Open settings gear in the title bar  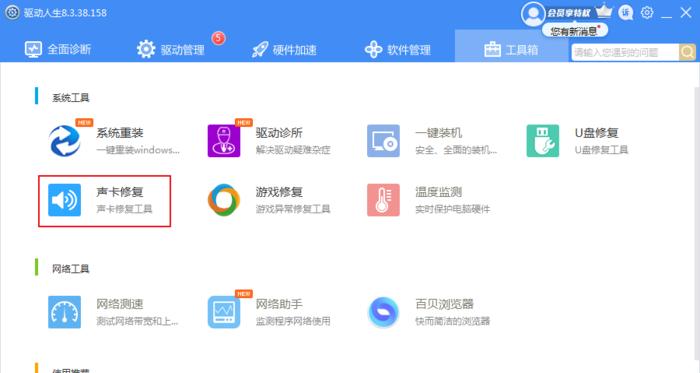point(647,12)
